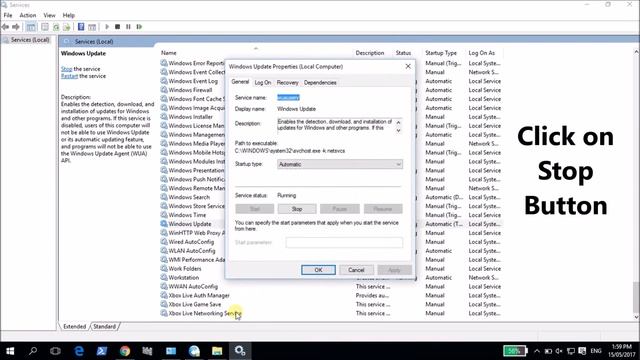
Task: Open File Explorer from the taskbar
Action: pyautogui.click(x=217, y=351)
